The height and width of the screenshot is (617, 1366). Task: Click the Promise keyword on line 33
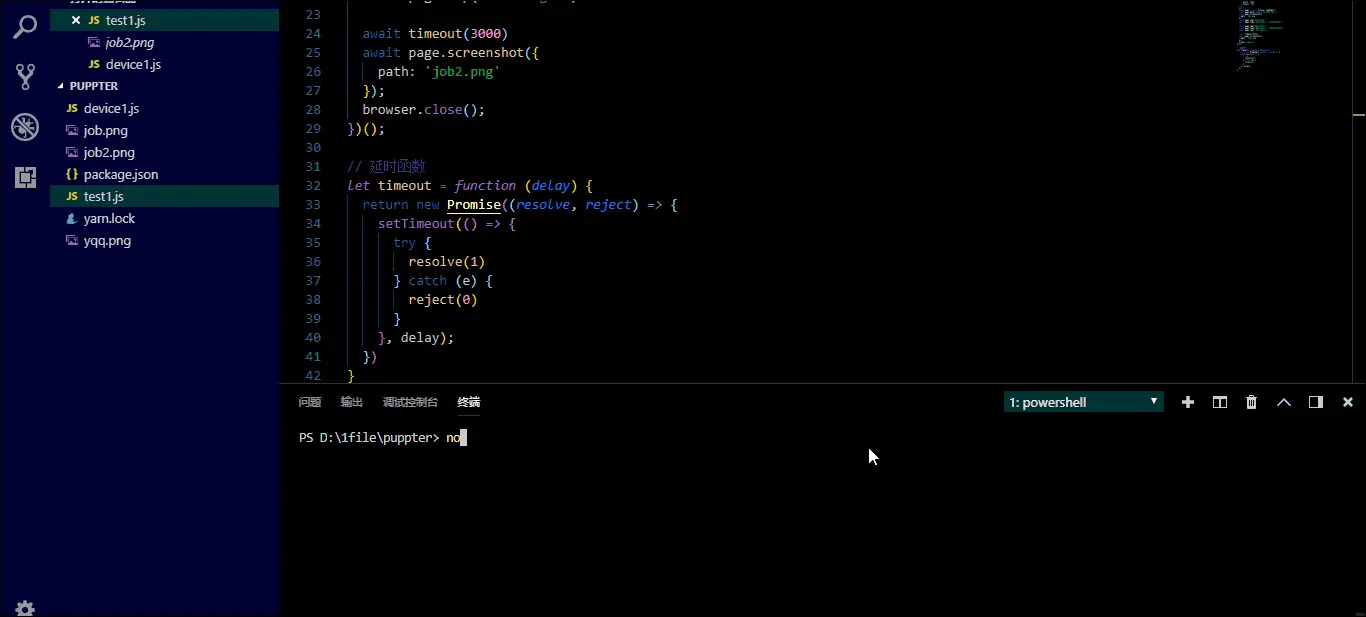[474, 205]
